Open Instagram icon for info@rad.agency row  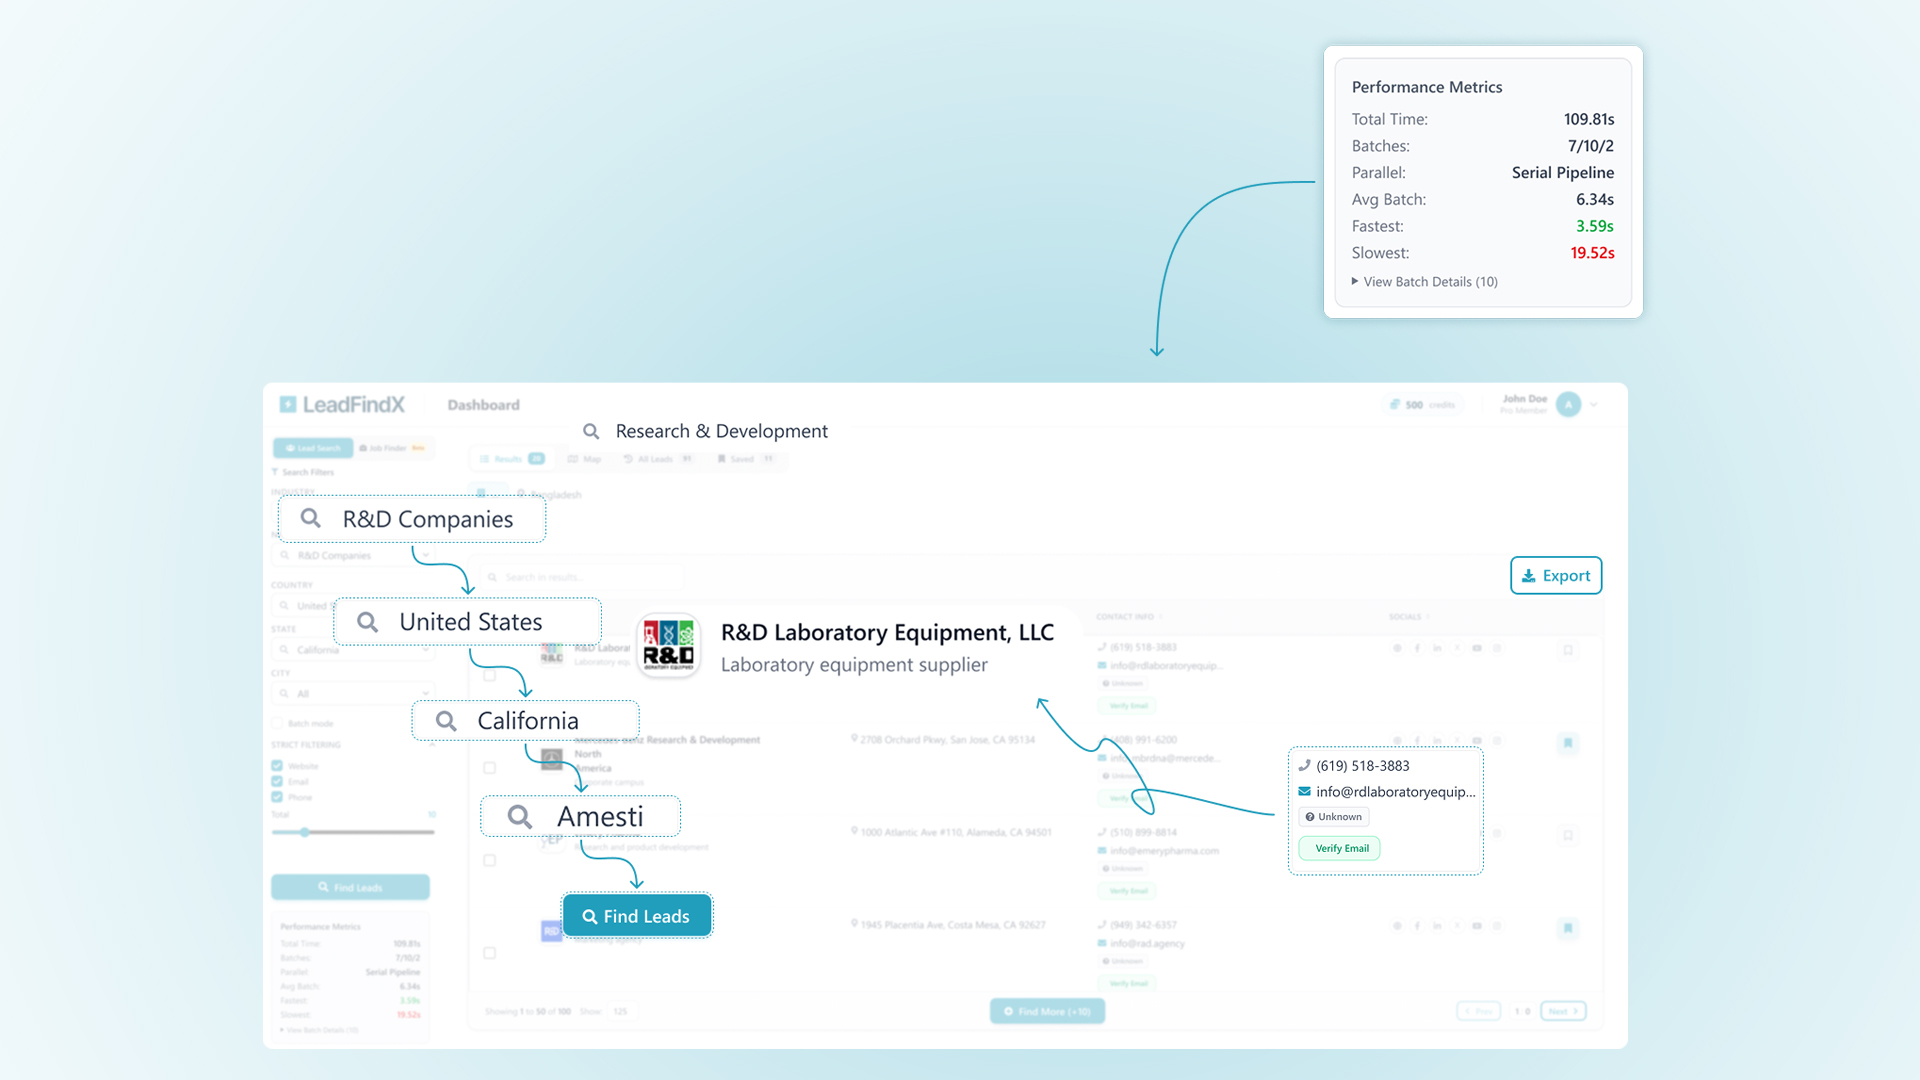[x=1497, y=926]
